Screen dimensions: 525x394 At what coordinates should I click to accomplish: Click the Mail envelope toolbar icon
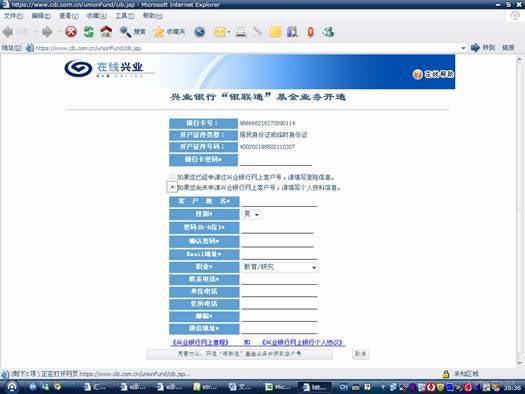220,32
